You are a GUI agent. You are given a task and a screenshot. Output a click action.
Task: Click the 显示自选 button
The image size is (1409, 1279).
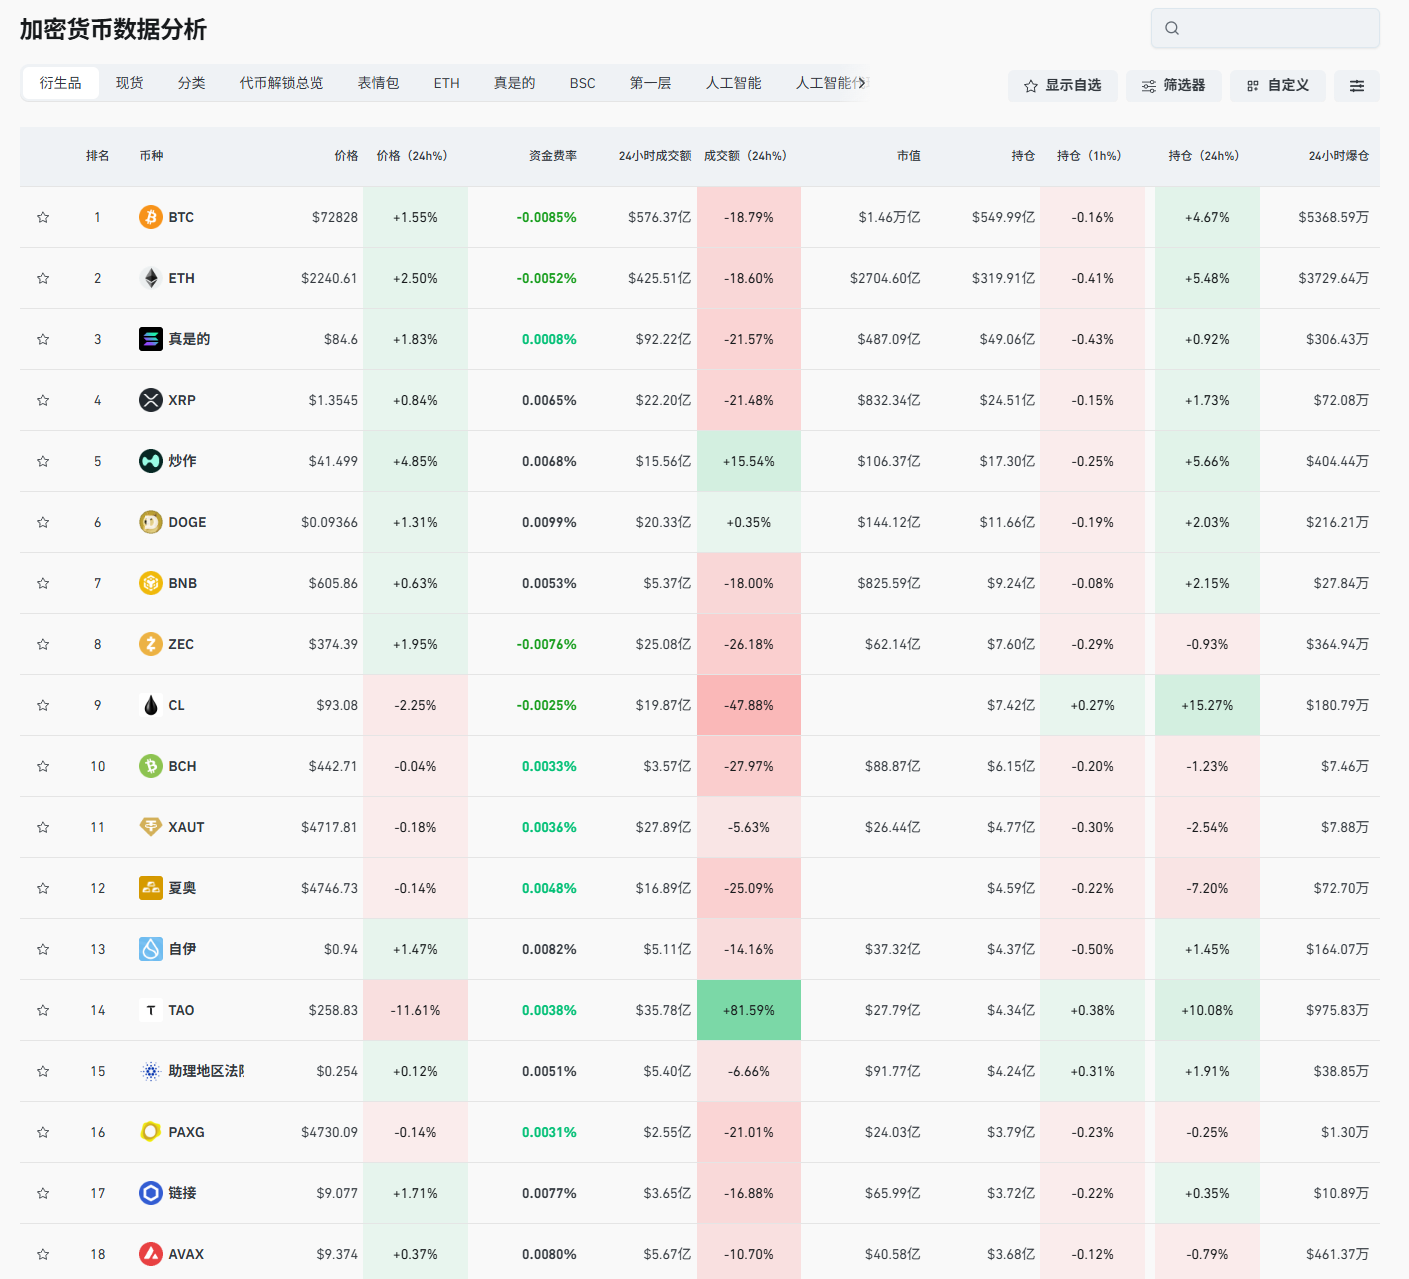(1062, 86)
